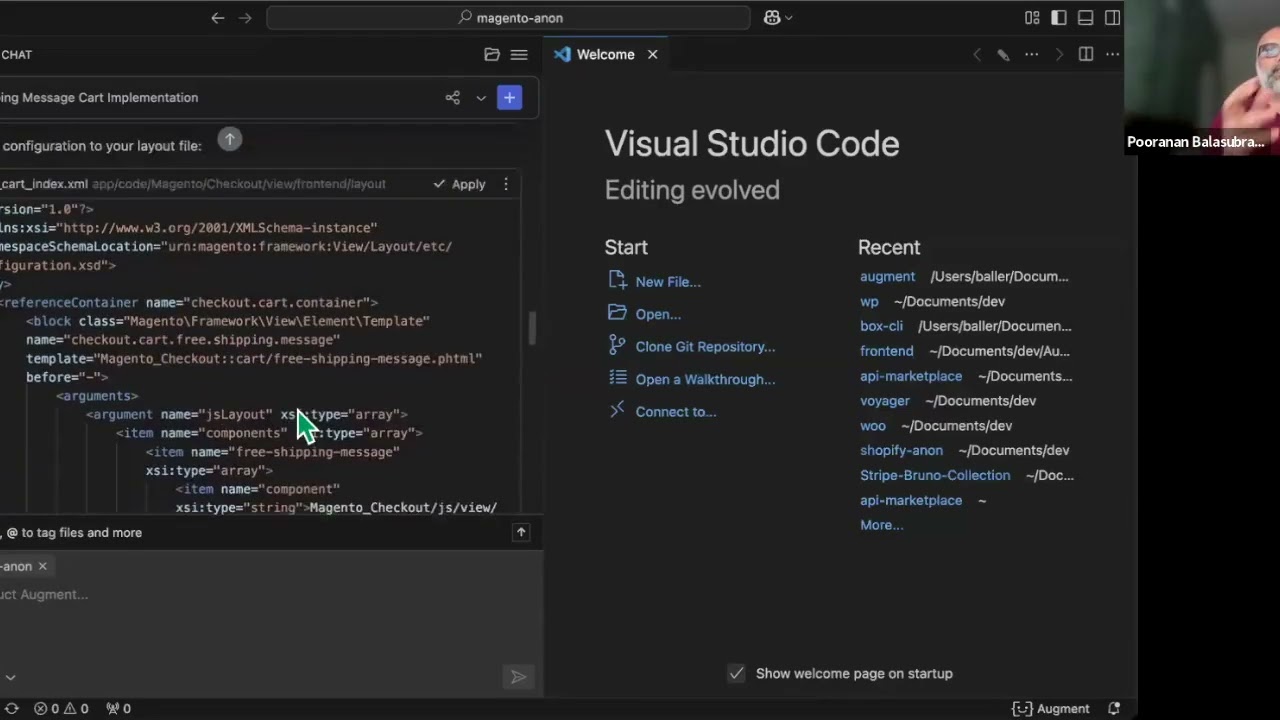Go back with the navigation arrow
1280x720 pixels.
pyautogui.click(x=218, y=18)
